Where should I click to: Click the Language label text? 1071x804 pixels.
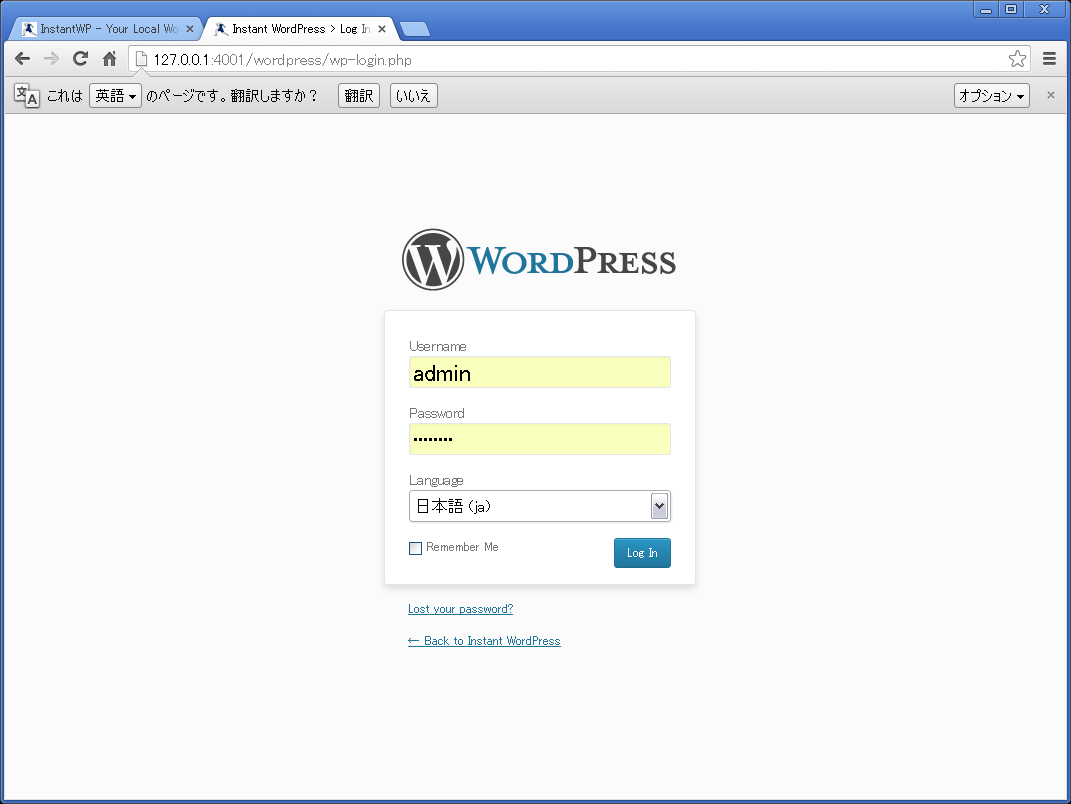(x=436, y=480)
